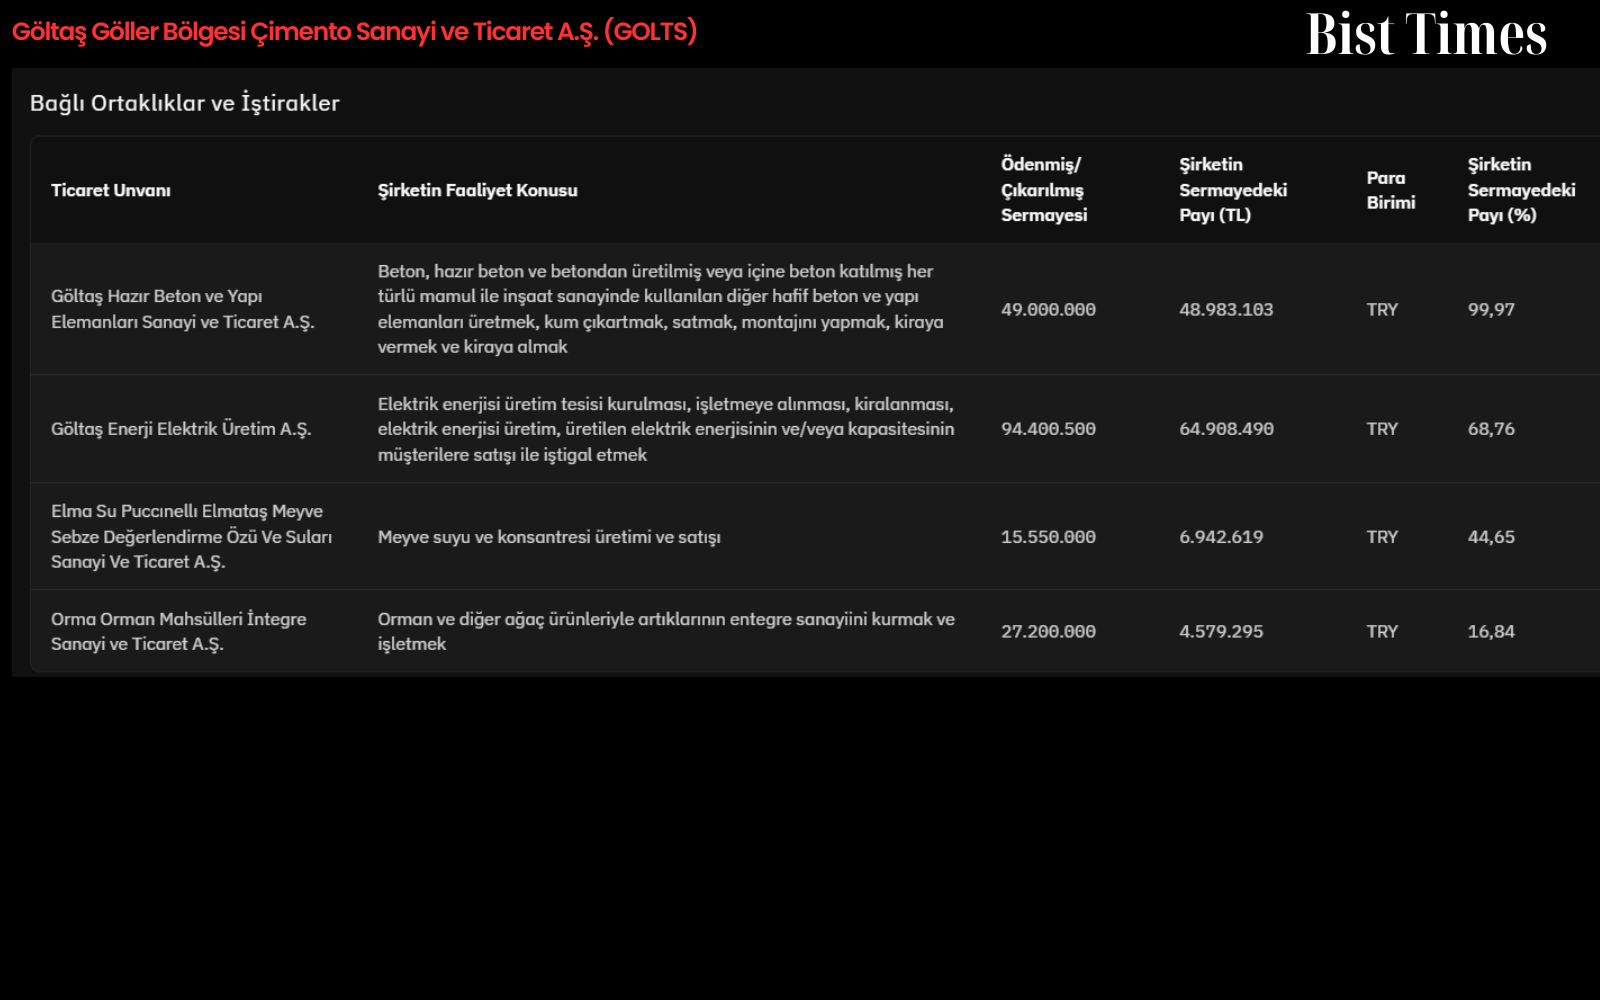Click TRY in Göltaş Hazır Beton row
Screen dimensions: 1600x1000
pos(1382,310)
